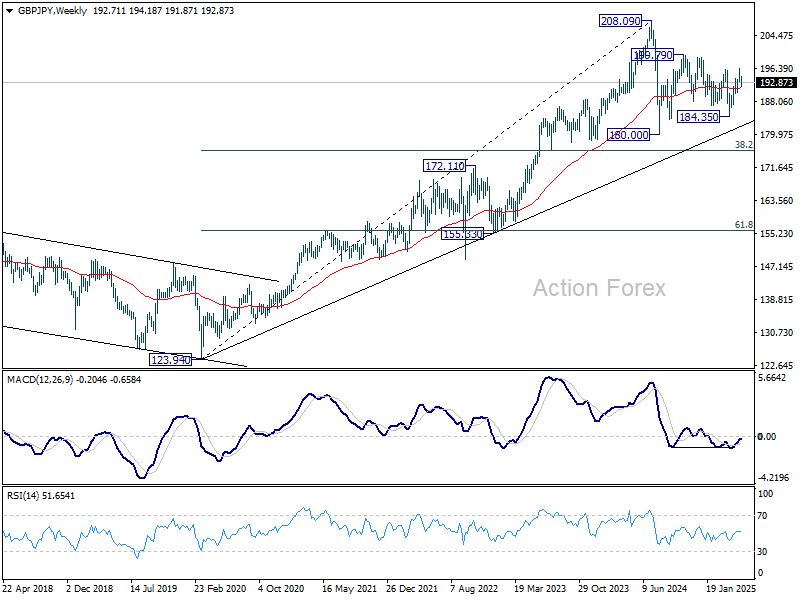
Task: Click the 130.730 price axis value
Action: coord(777,333)
